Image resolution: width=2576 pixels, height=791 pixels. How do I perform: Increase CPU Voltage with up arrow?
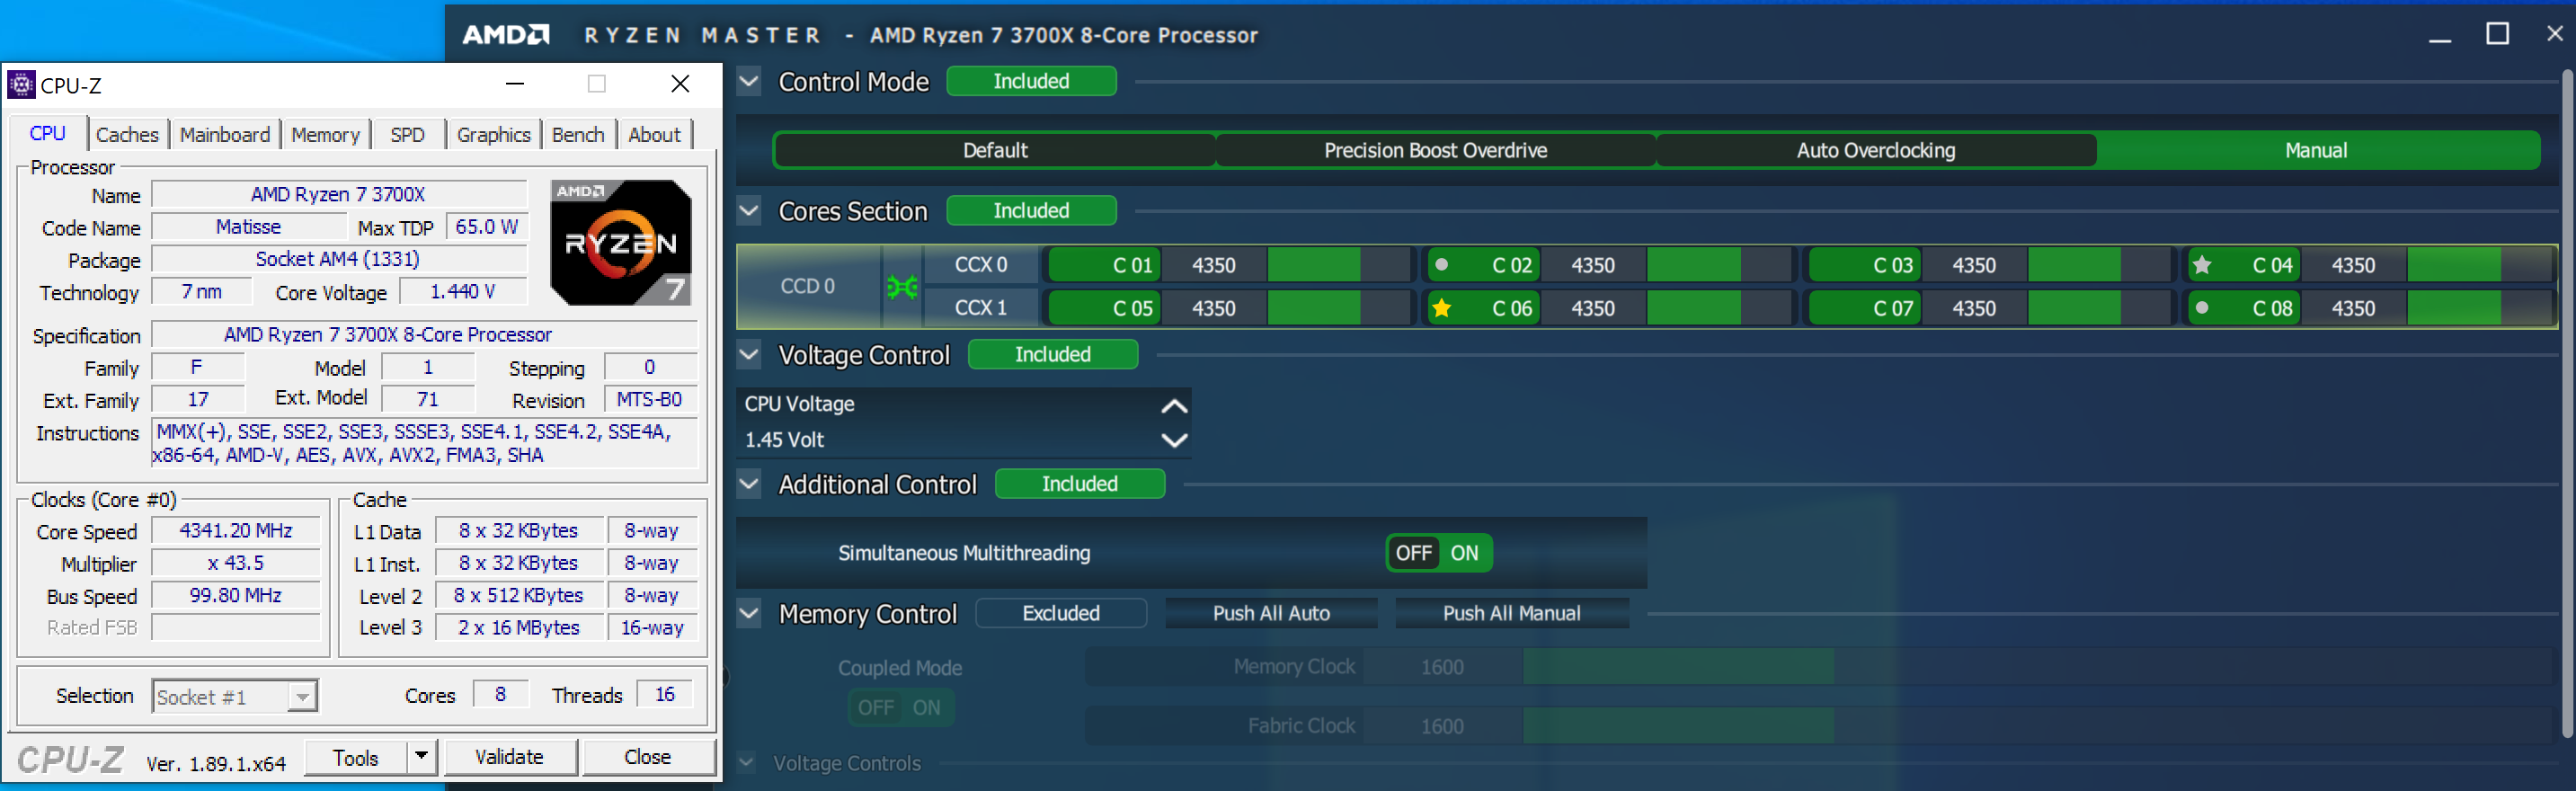coord(1174,405)
